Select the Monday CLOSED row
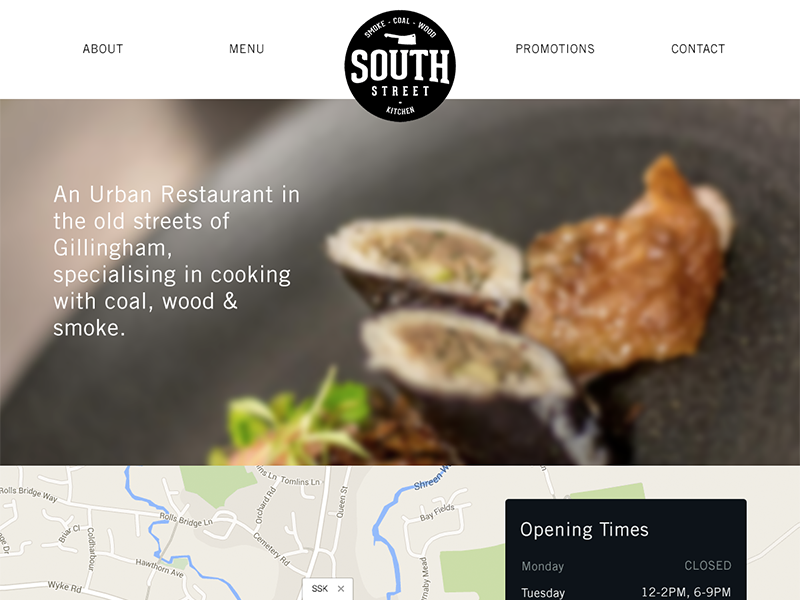The width and height of the screenshot is (800, 600). click(626, 566)
